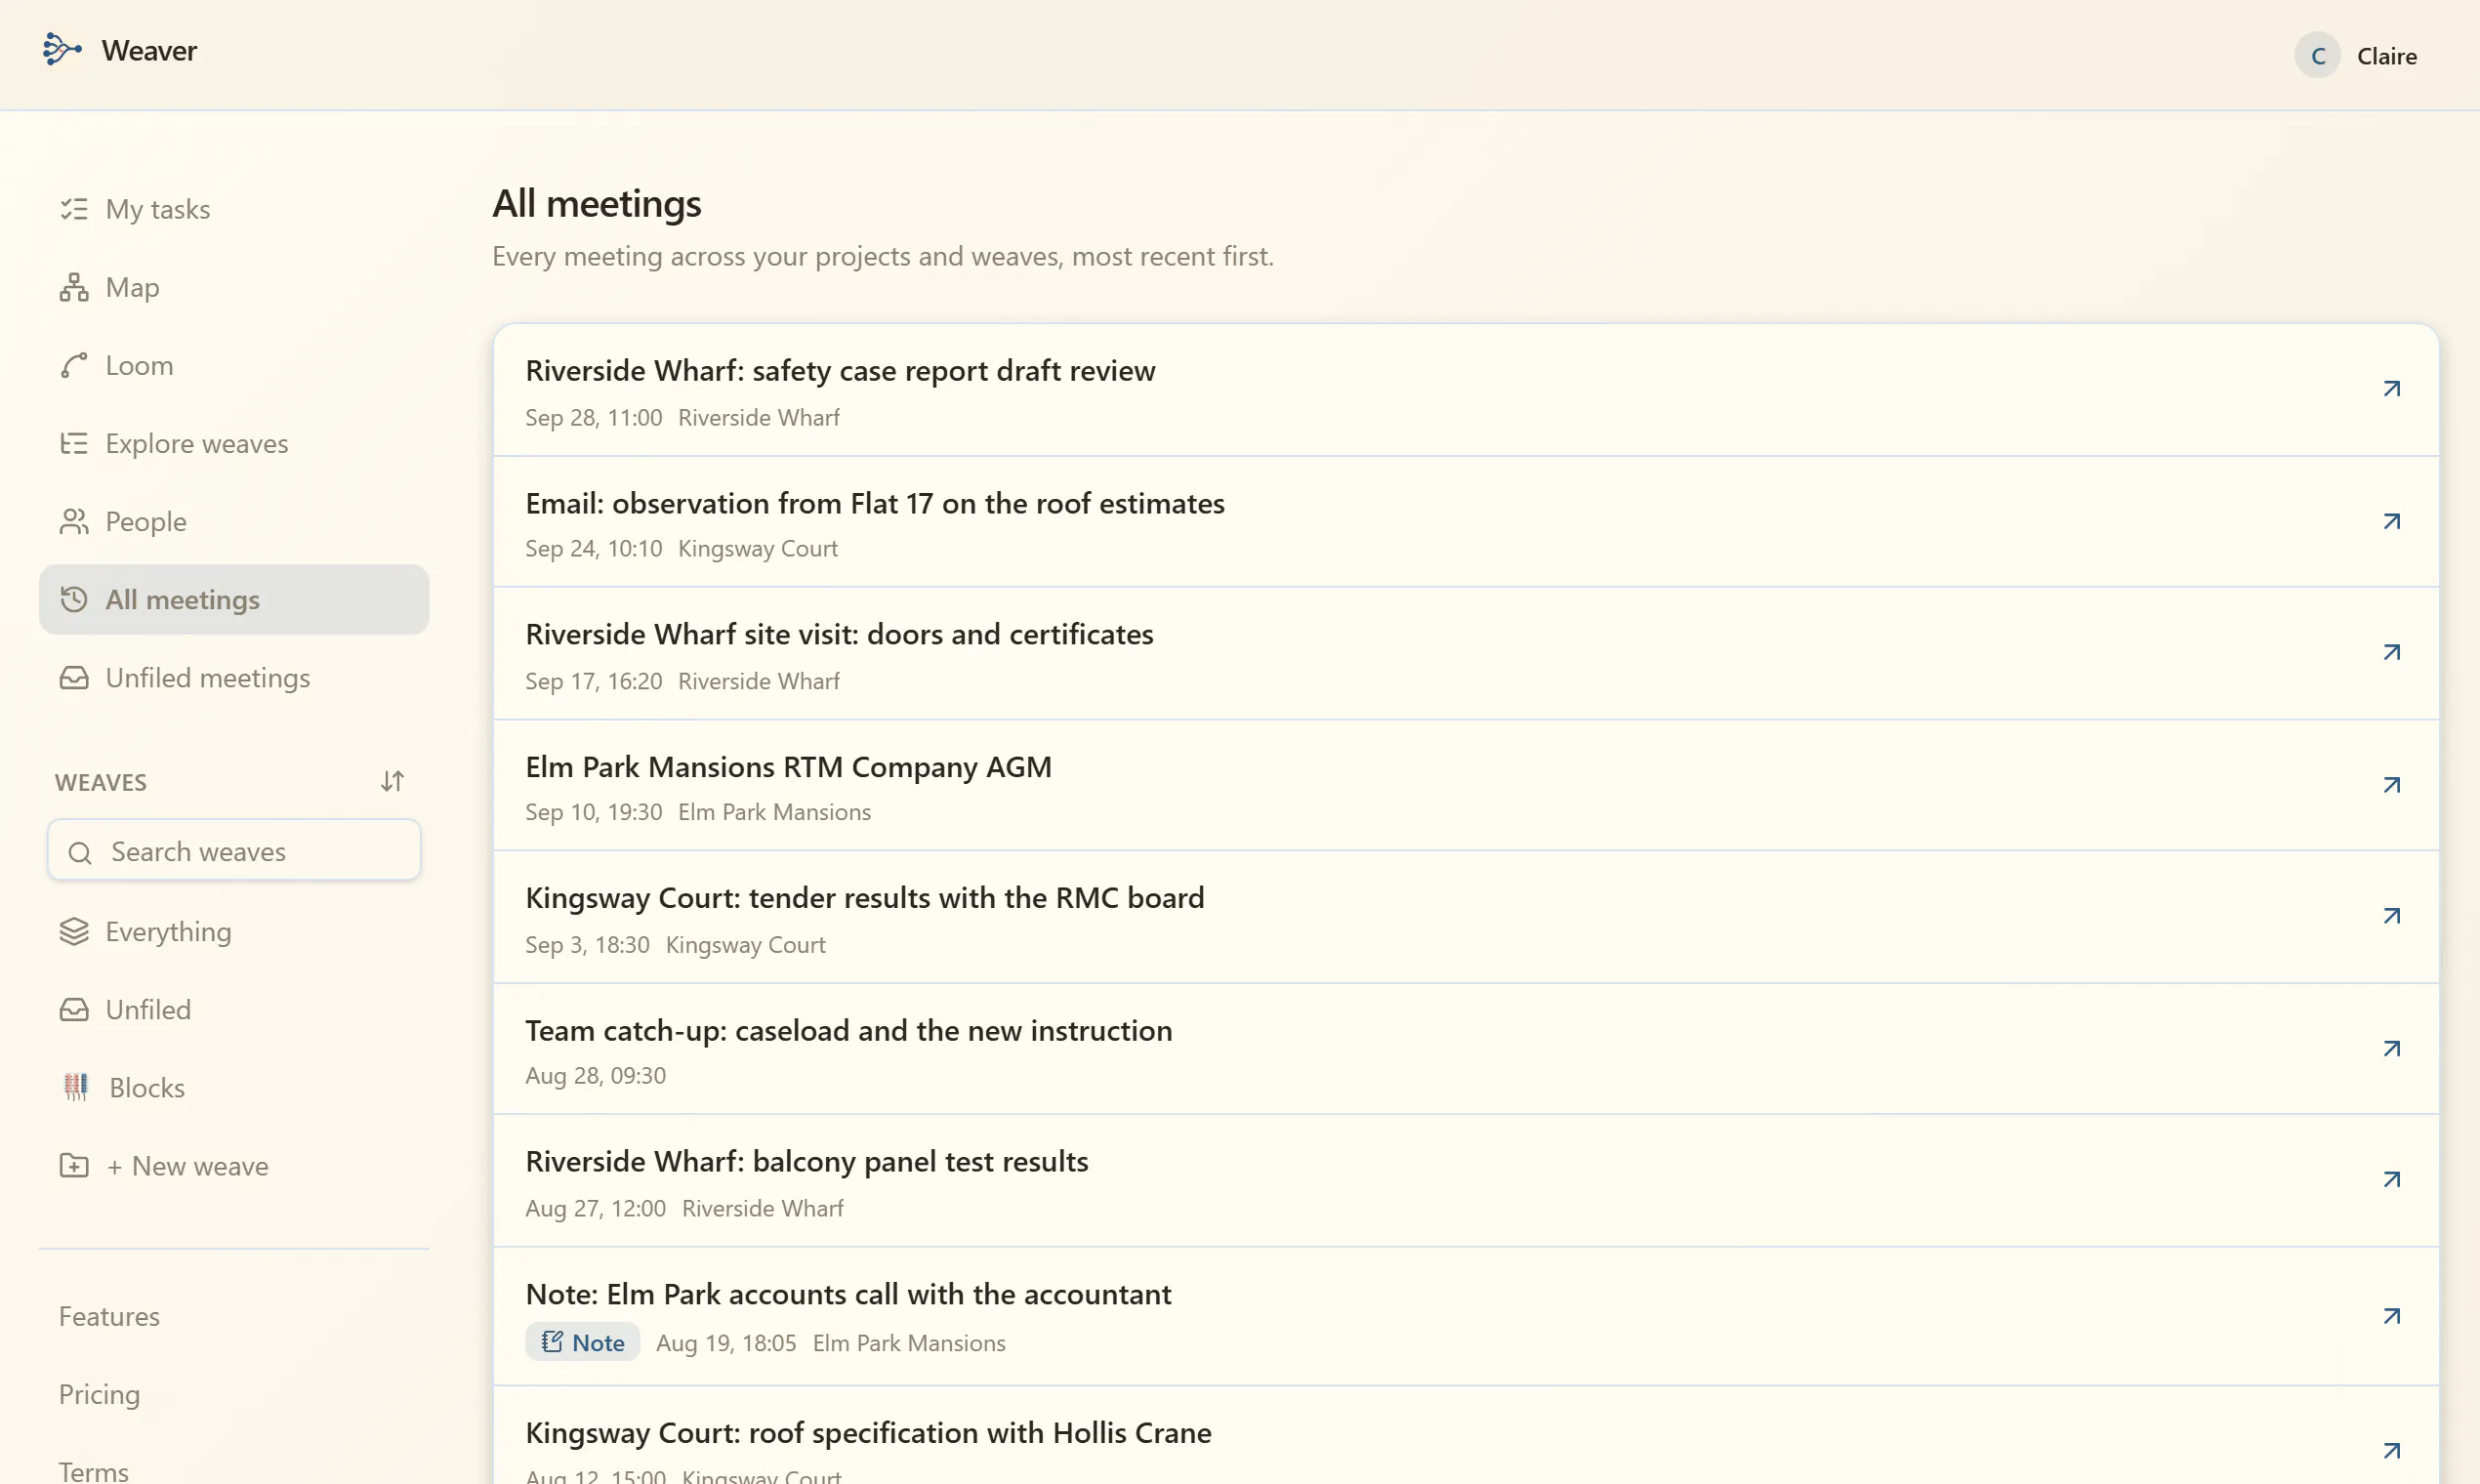Open arrow for site visit doors and certificates
This screenshot has height=1484, width=2480.
coord(2391,652)
